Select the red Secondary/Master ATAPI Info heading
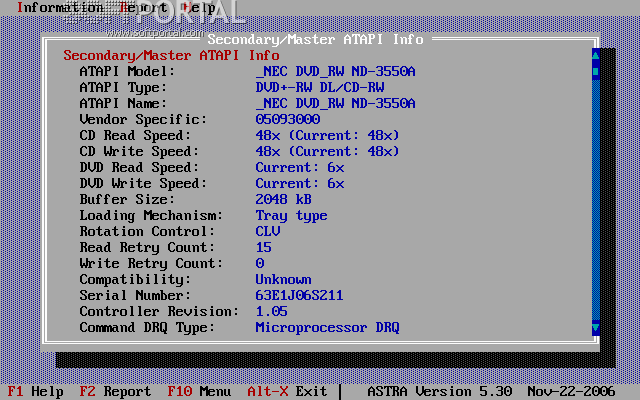Viewport: 640px width, 400px height. pyautogui.click(x=171, y=56)
